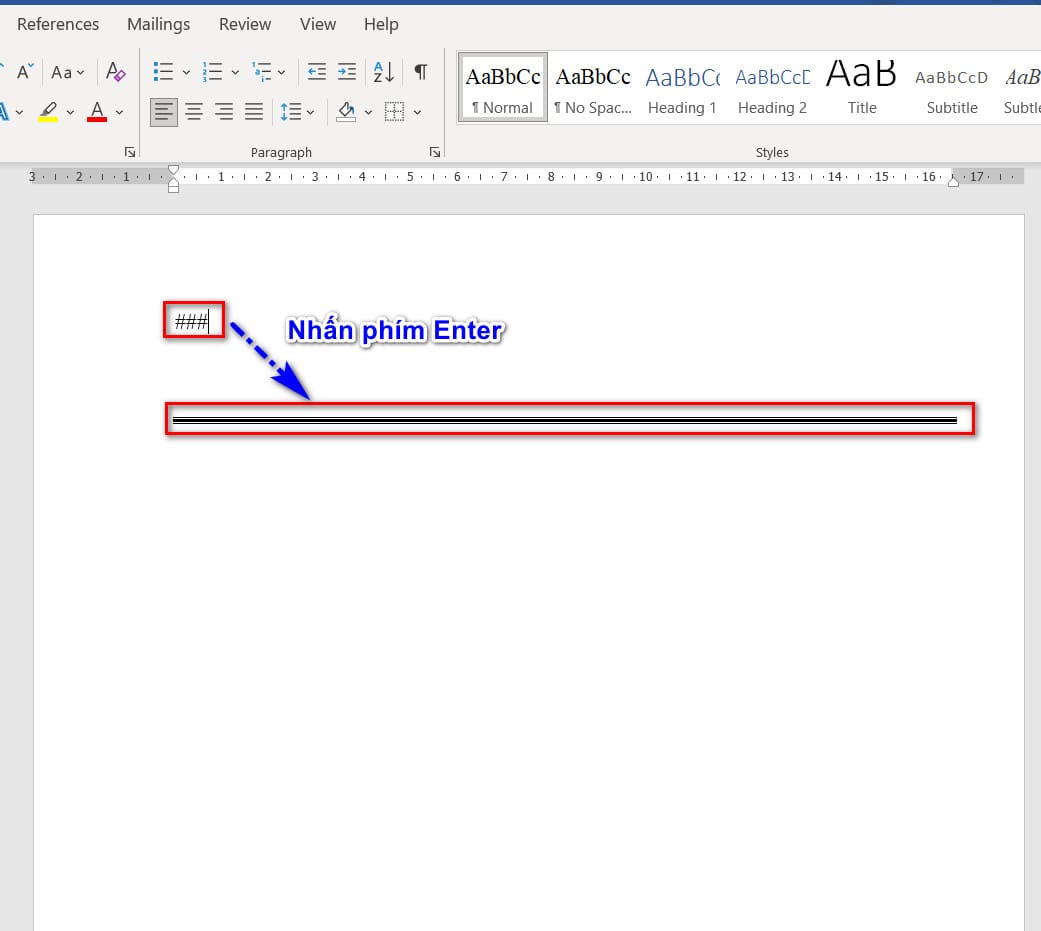Open the Mailings ribbon tab
This screenshot has height=931, width=1041.
(158, 24)
